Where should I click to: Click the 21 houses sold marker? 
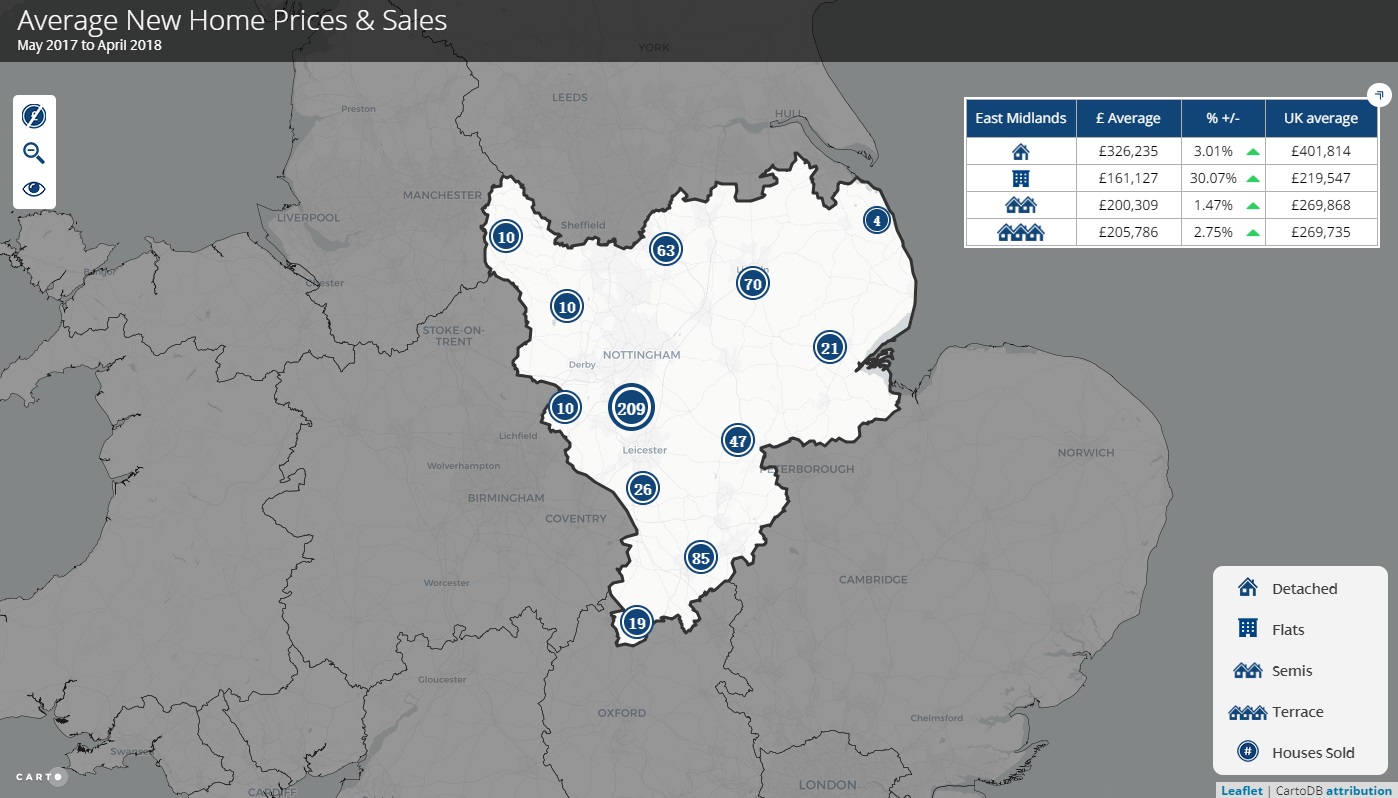tap(829, 348)
